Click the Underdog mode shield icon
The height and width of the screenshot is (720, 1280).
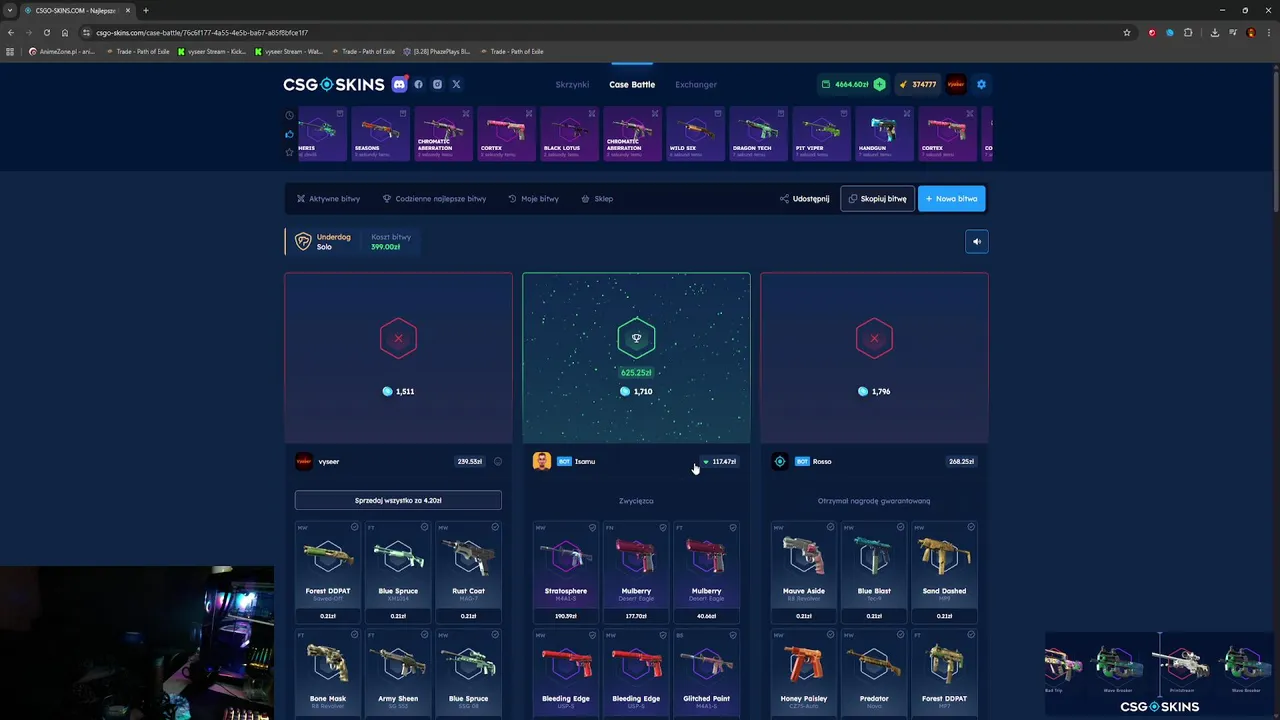303,242
